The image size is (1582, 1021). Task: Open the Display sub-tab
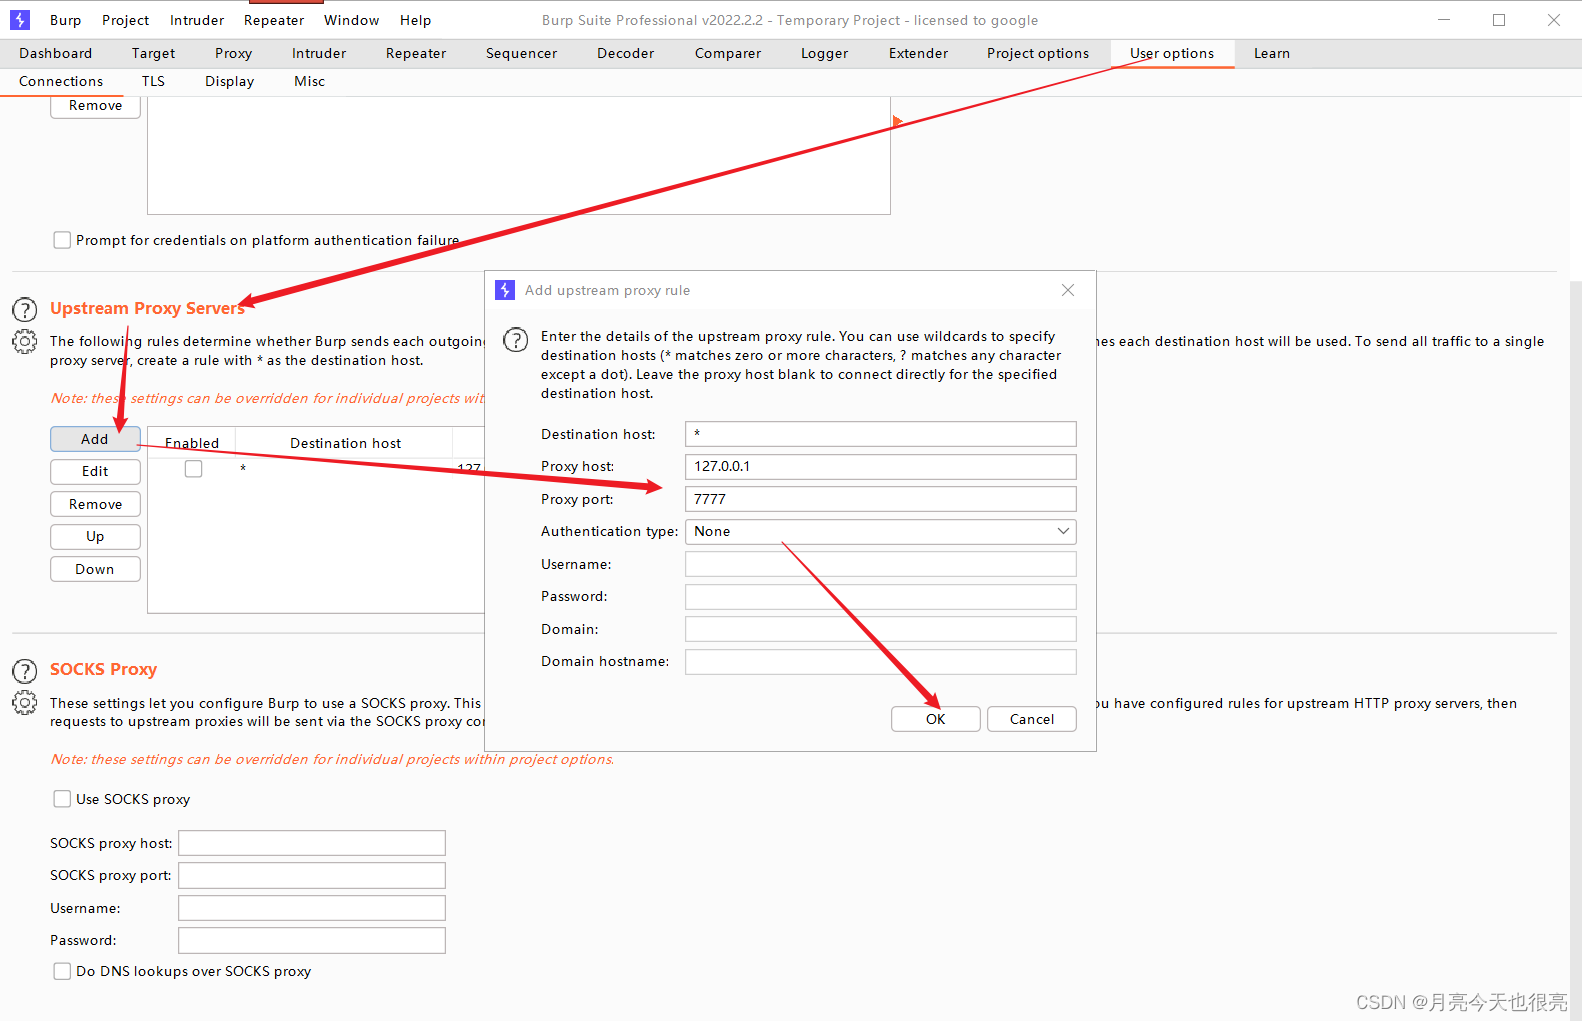(x=229, y=81)
